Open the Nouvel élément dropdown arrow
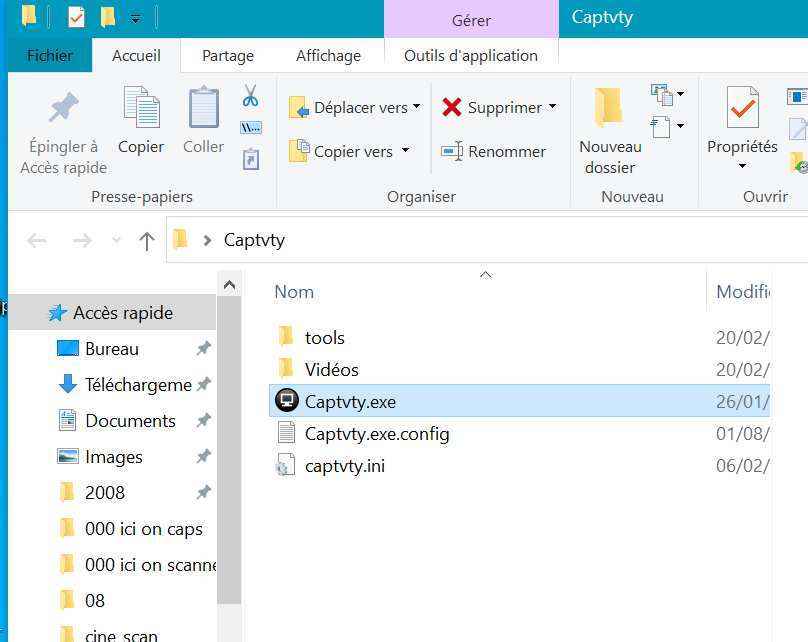This screenshot has width=808, height=642. (x=680, y=94)
